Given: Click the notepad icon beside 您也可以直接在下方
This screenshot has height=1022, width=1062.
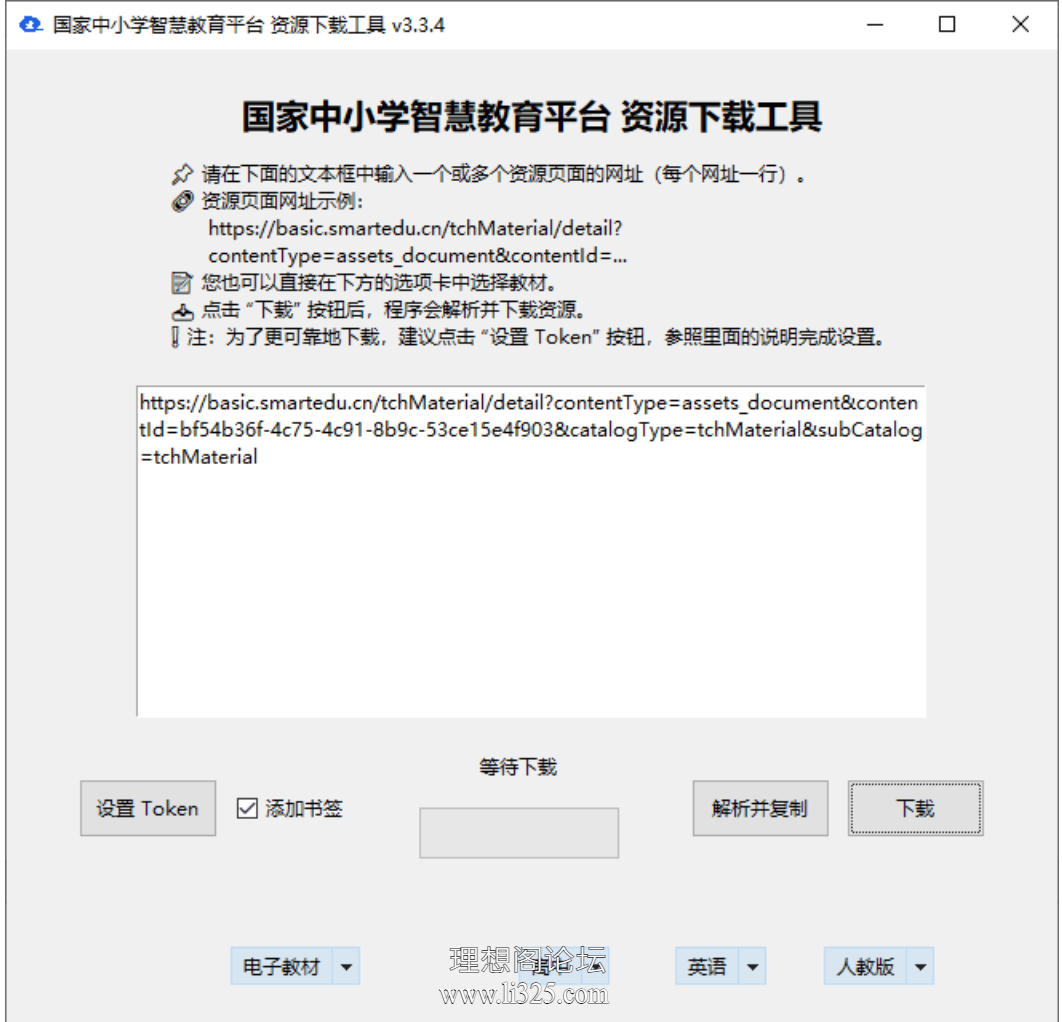Looking at the screenshot, I should pos(182,282).
